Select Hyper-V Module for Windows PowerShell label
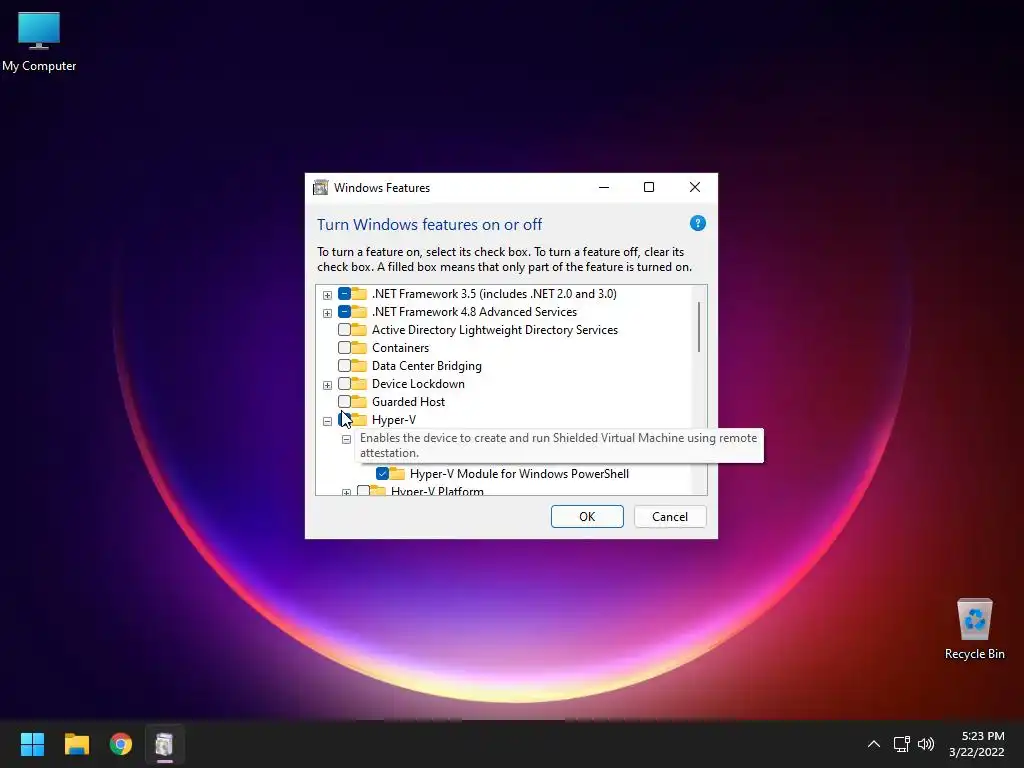This screenshot has width=1024, height=768. (519, 473)
